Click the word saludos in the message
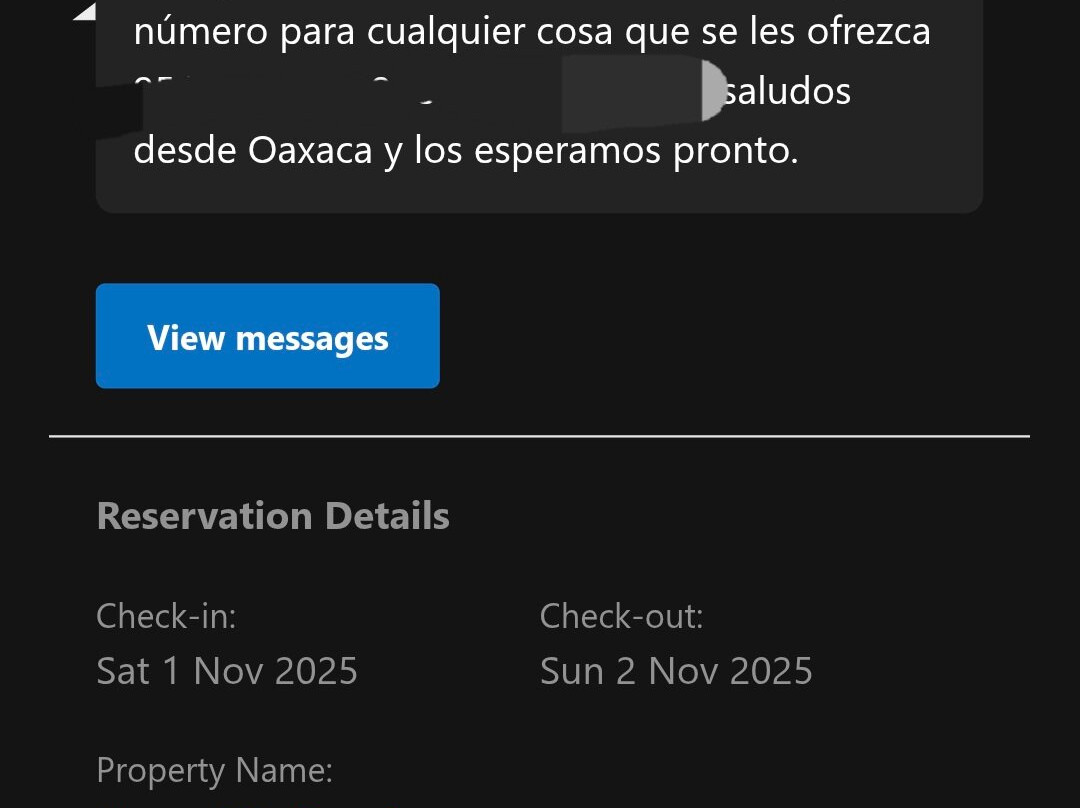1080x808 pixels. point(788,92)
